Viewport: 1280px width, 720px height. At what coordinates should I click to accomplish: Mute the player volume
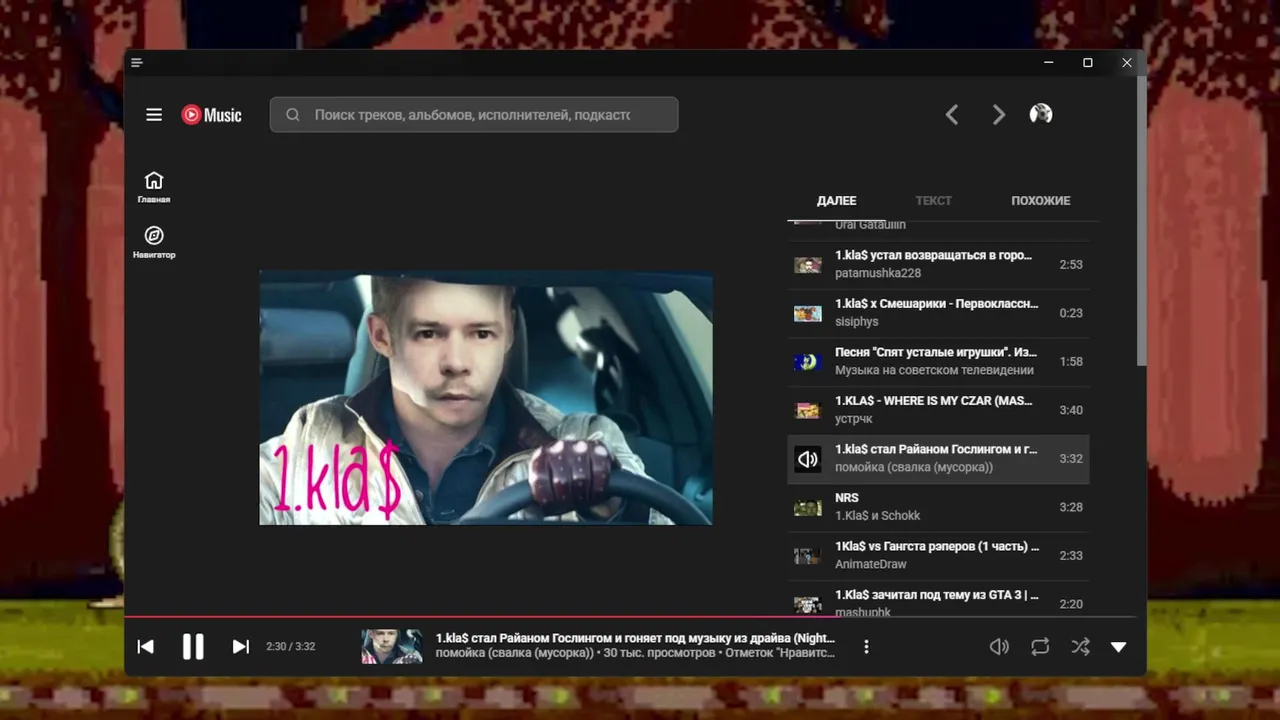(999, 647)
